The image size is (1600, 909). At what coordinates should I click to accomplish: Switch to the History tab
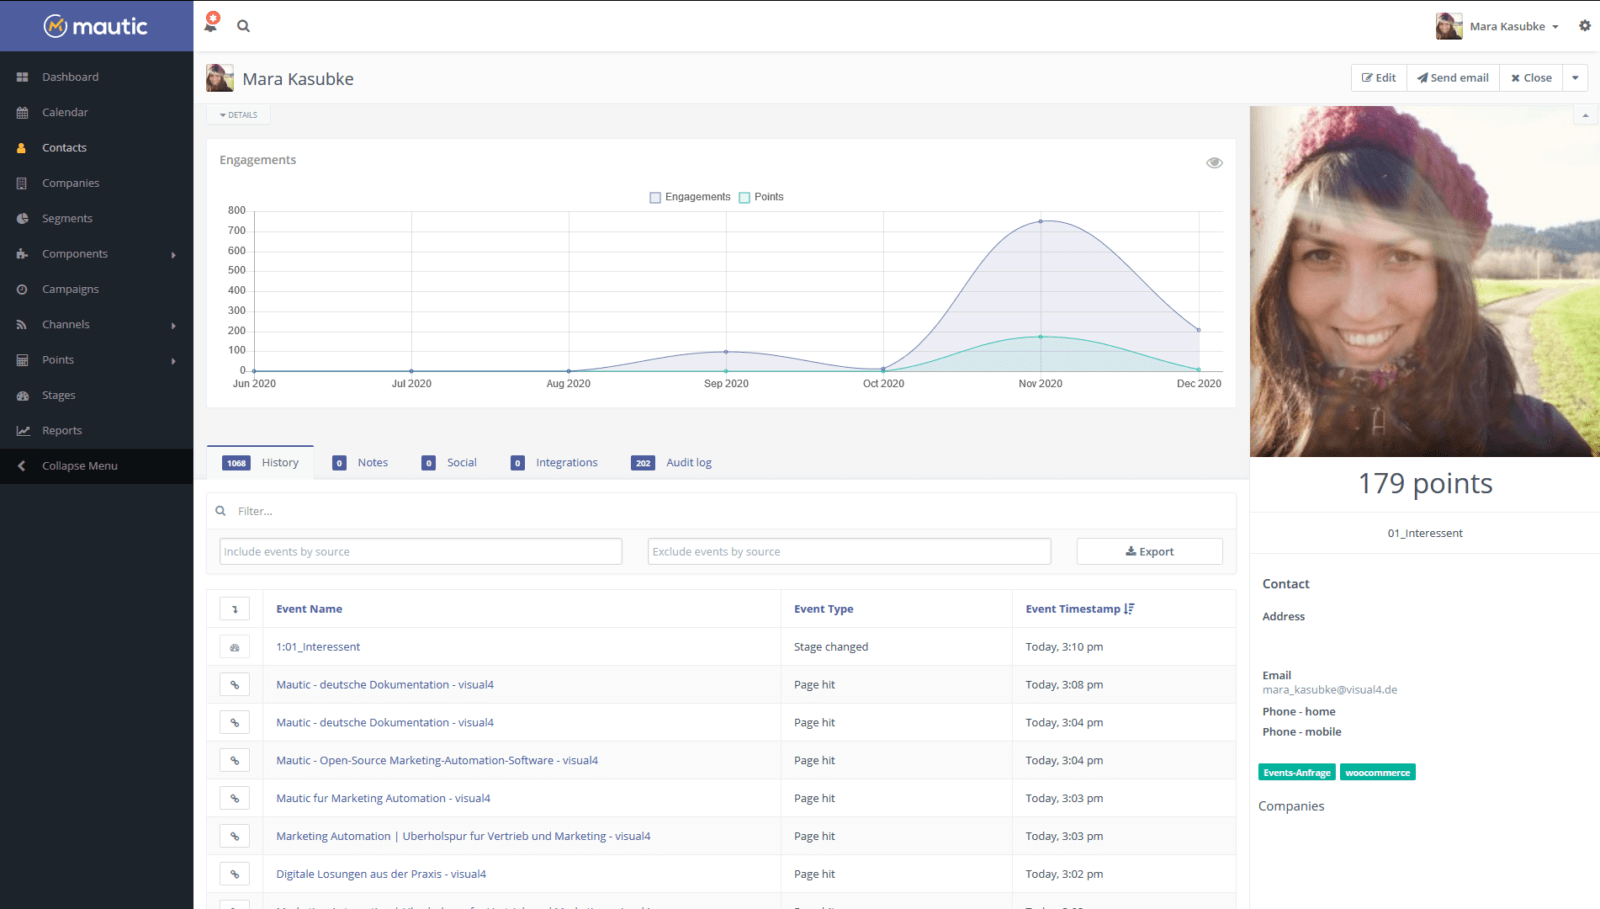tap(260, 463)
